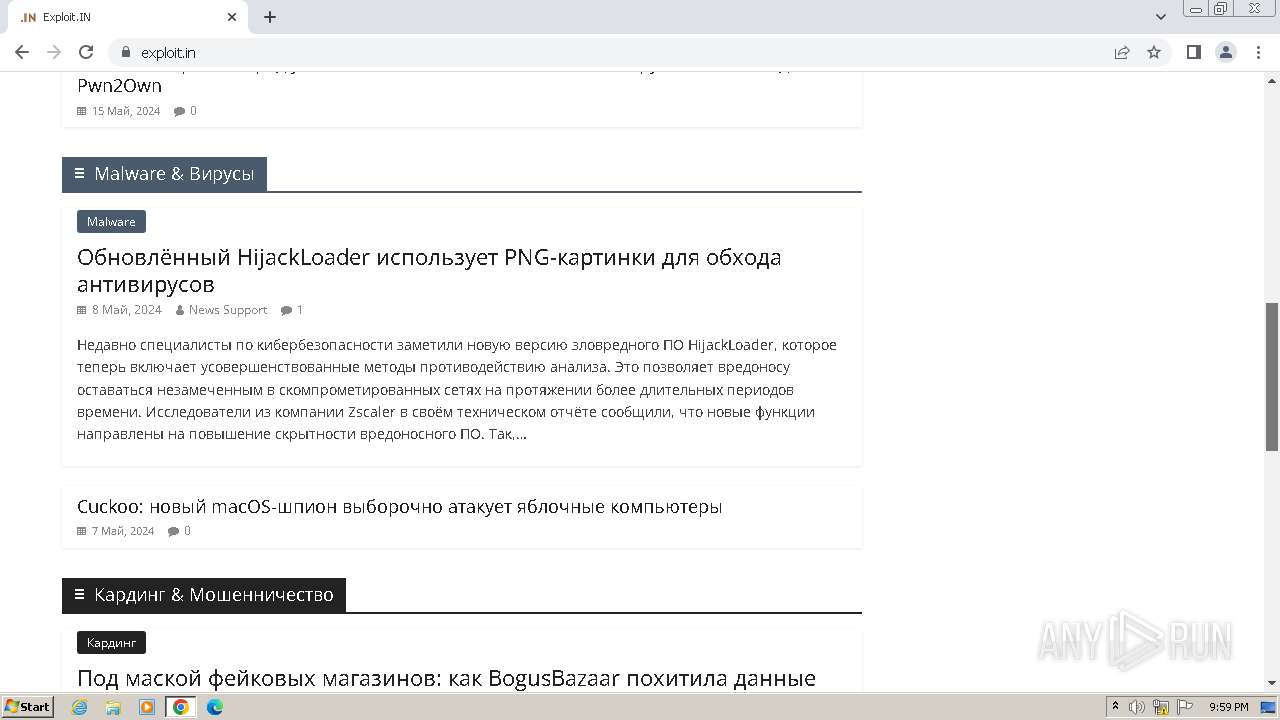Open the Cuckoo macOS spy article
Viewport: 1280px width, 720px height.
(399, 506)
